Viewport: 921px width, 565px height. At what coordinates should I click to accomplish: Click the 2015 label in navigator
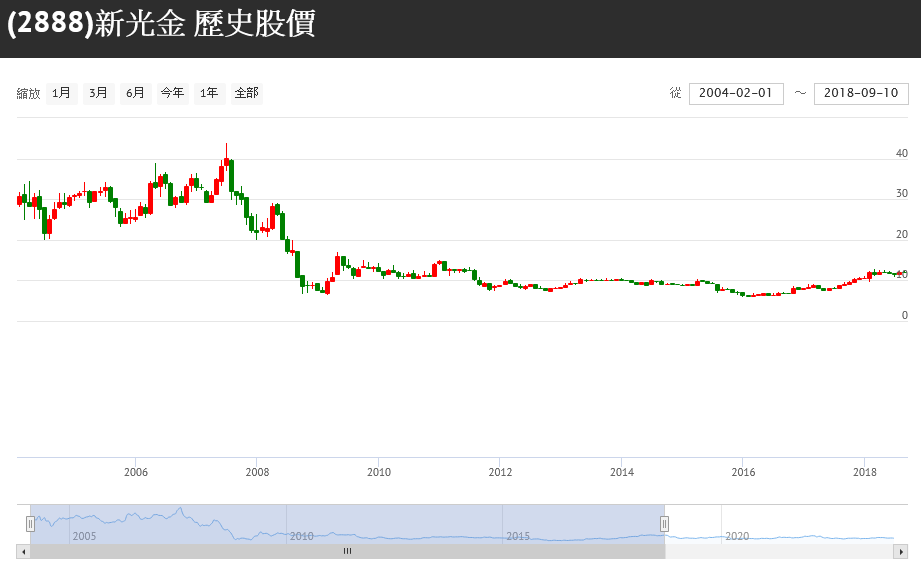(518, 536)
